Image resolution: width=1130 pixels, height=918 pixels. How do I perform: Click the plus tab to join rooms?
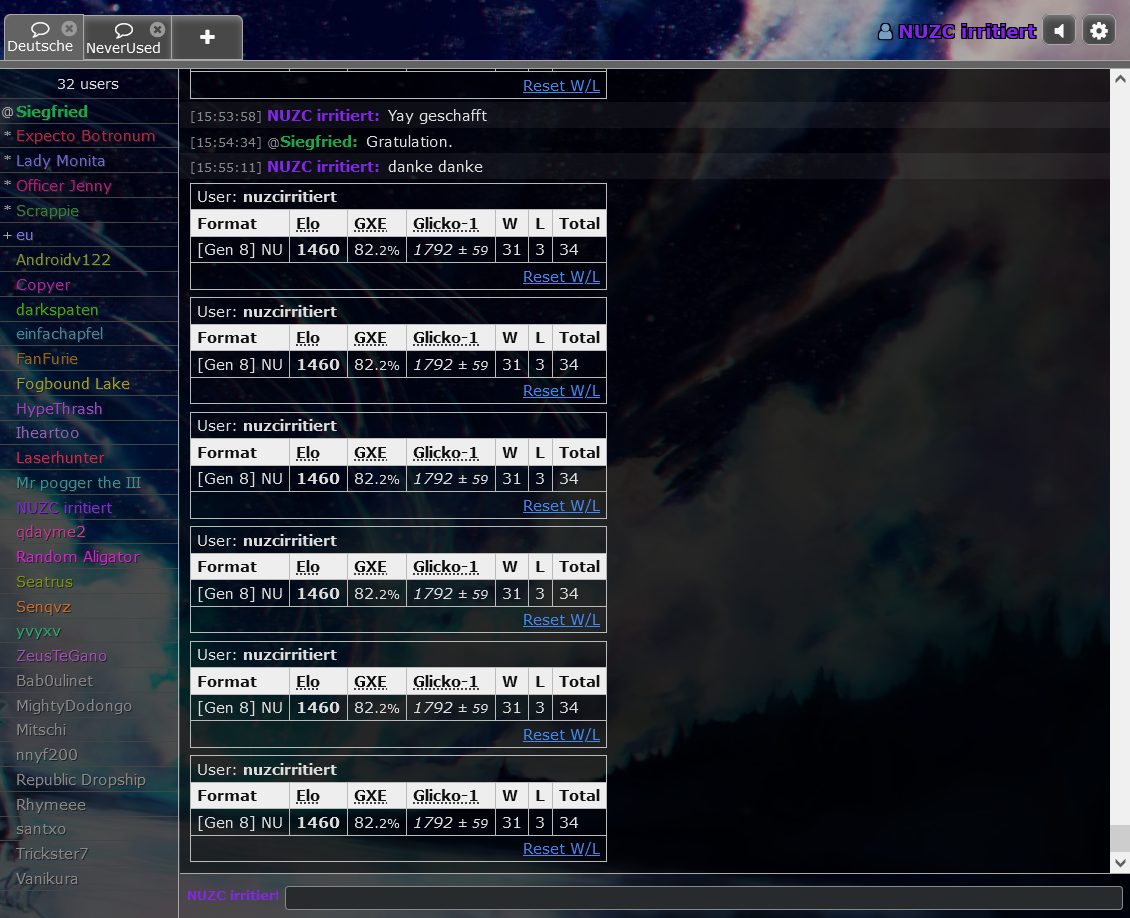click(207, 37)
